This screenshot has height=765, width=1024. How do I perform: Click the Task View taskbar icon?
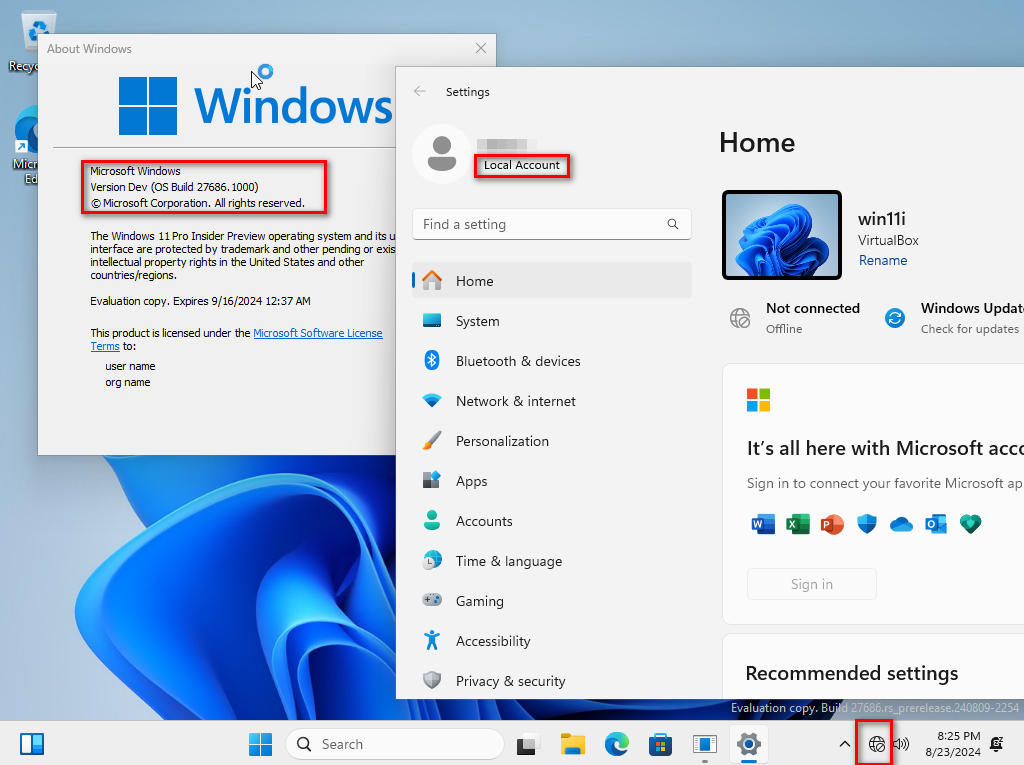tap(528, 744)
